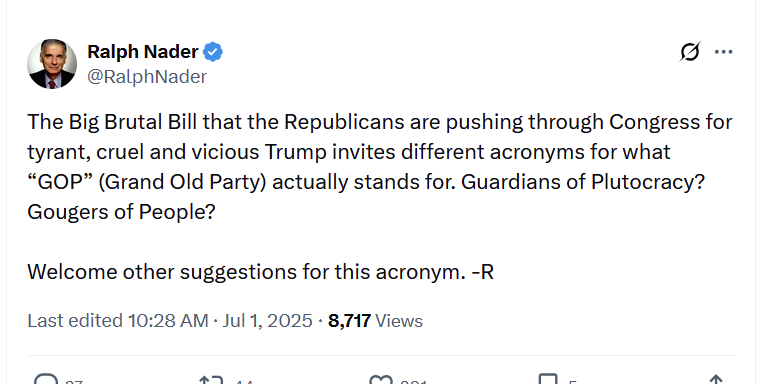Image resolution: width=784 pixels, height=384 pixels.
Task: Click the bookmark count number 5
Action: point(572,382)
